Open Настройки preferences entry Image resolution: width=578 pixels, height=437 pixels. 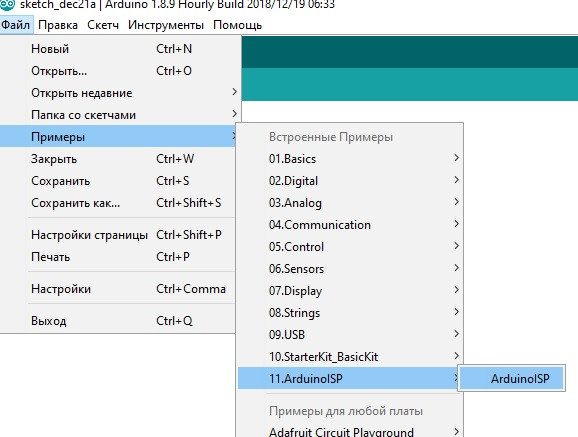coord(117,289)
